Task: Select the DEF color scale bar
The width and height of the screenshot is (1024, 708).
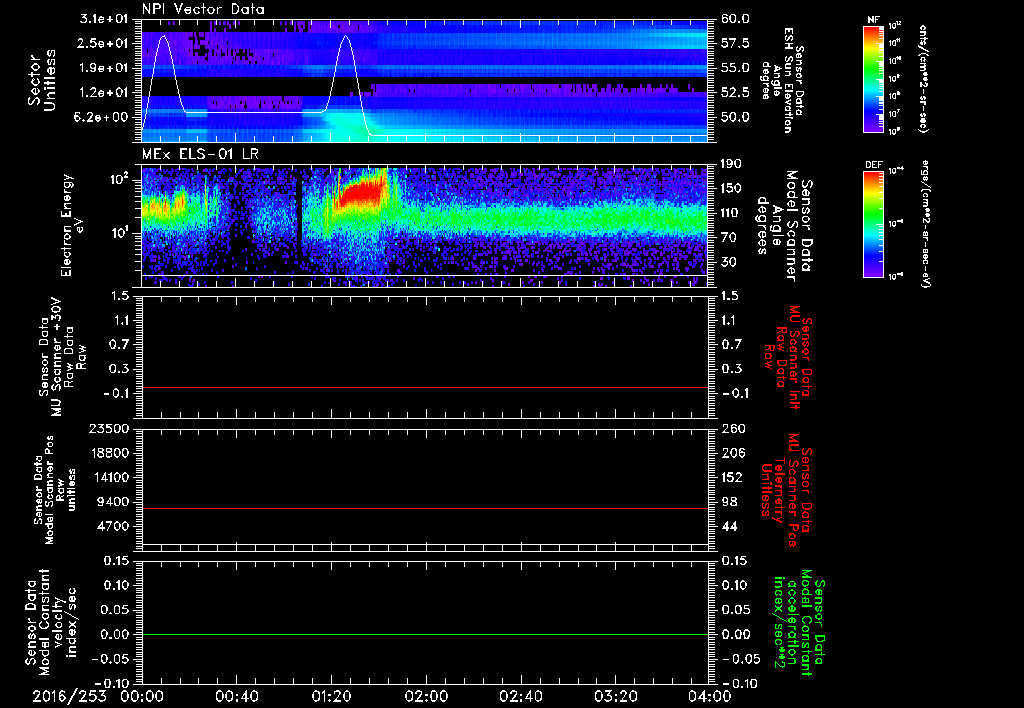Action: [x=874, y=225]
